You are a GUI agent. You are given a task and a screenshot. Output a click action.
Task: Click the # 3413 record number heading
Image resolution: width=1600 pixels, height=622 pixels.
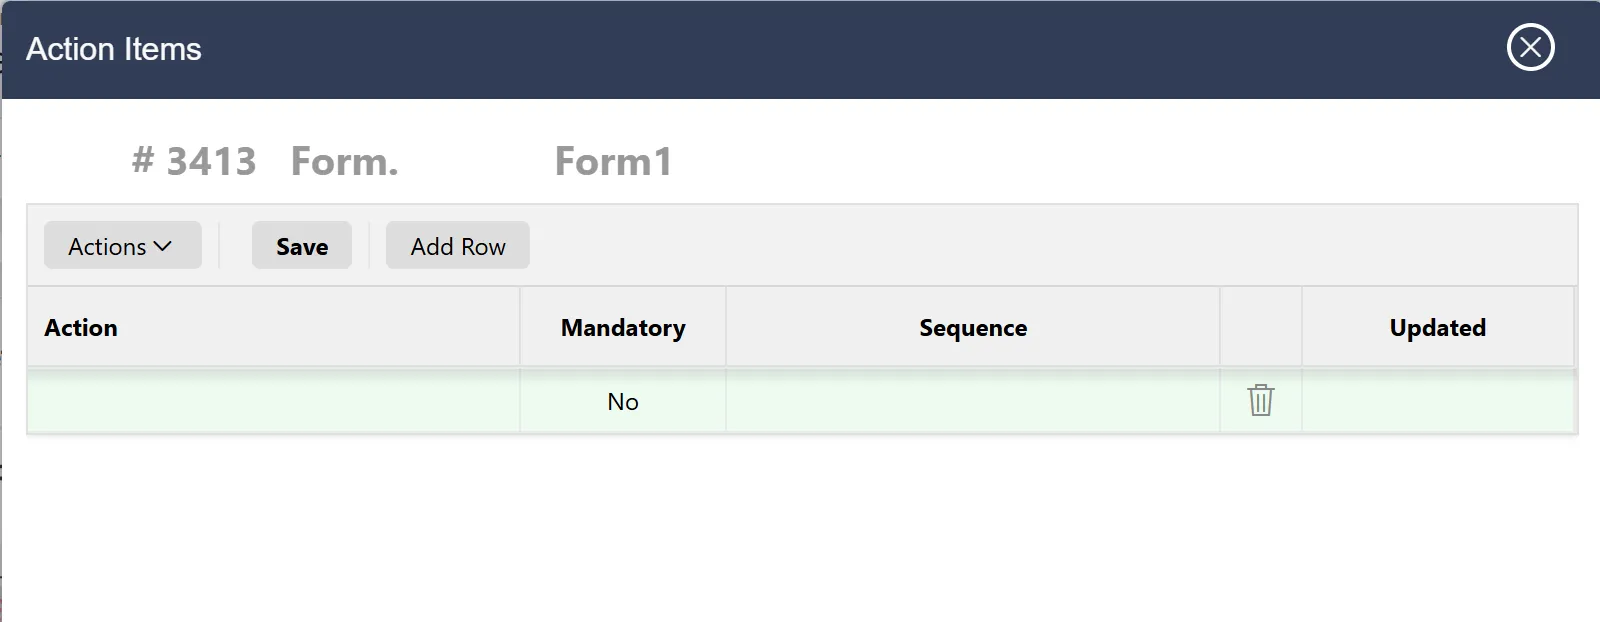tap(194, 161)
